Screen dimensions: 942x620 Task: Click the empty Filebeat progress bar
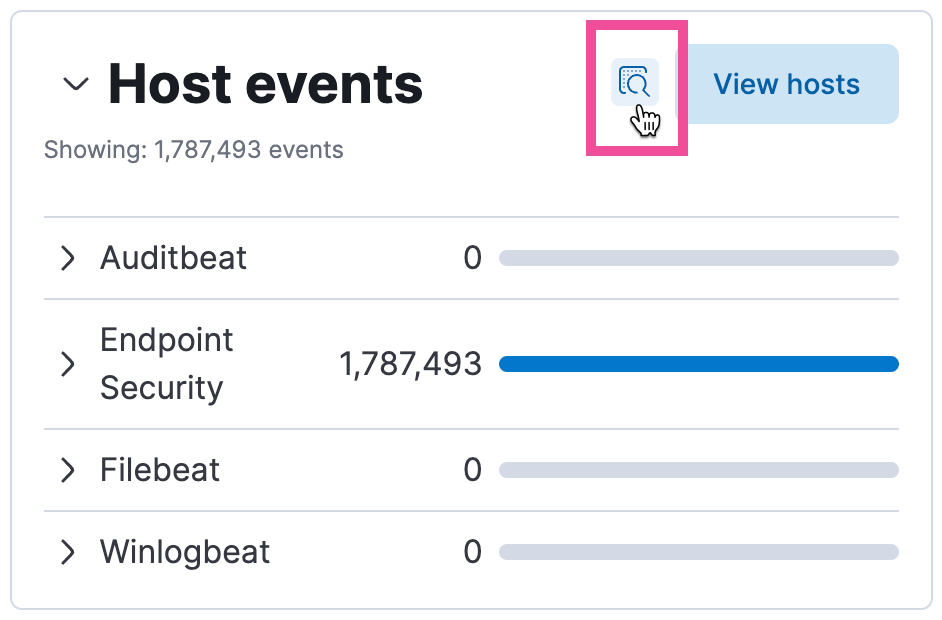pyautogui.click(x=700, y=470)
